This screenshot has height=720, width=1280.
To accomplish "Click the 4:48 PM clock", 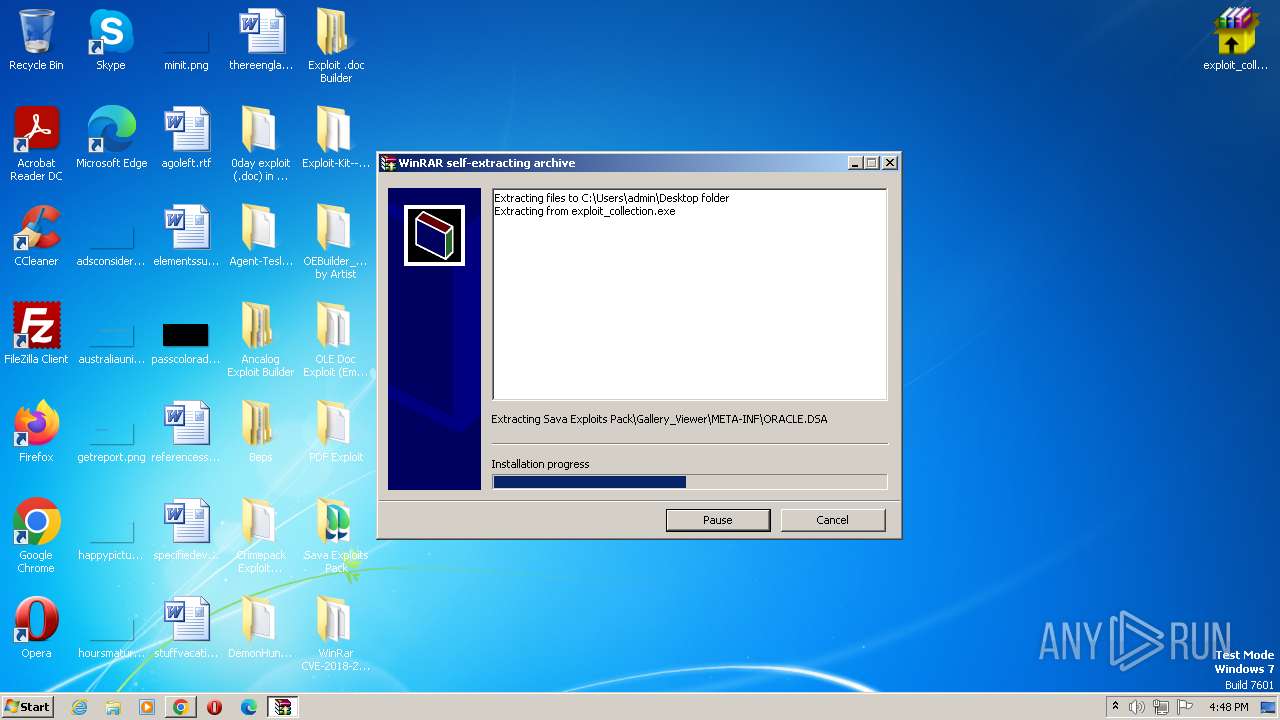I will (x=1228, y=707).
